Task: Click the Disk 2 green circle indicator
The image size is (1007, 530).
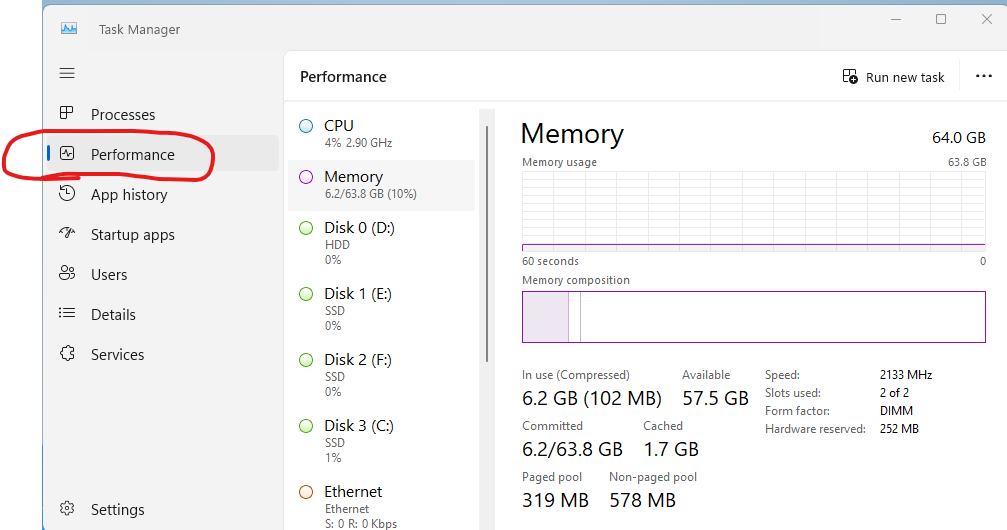Action: coord(306,360)
